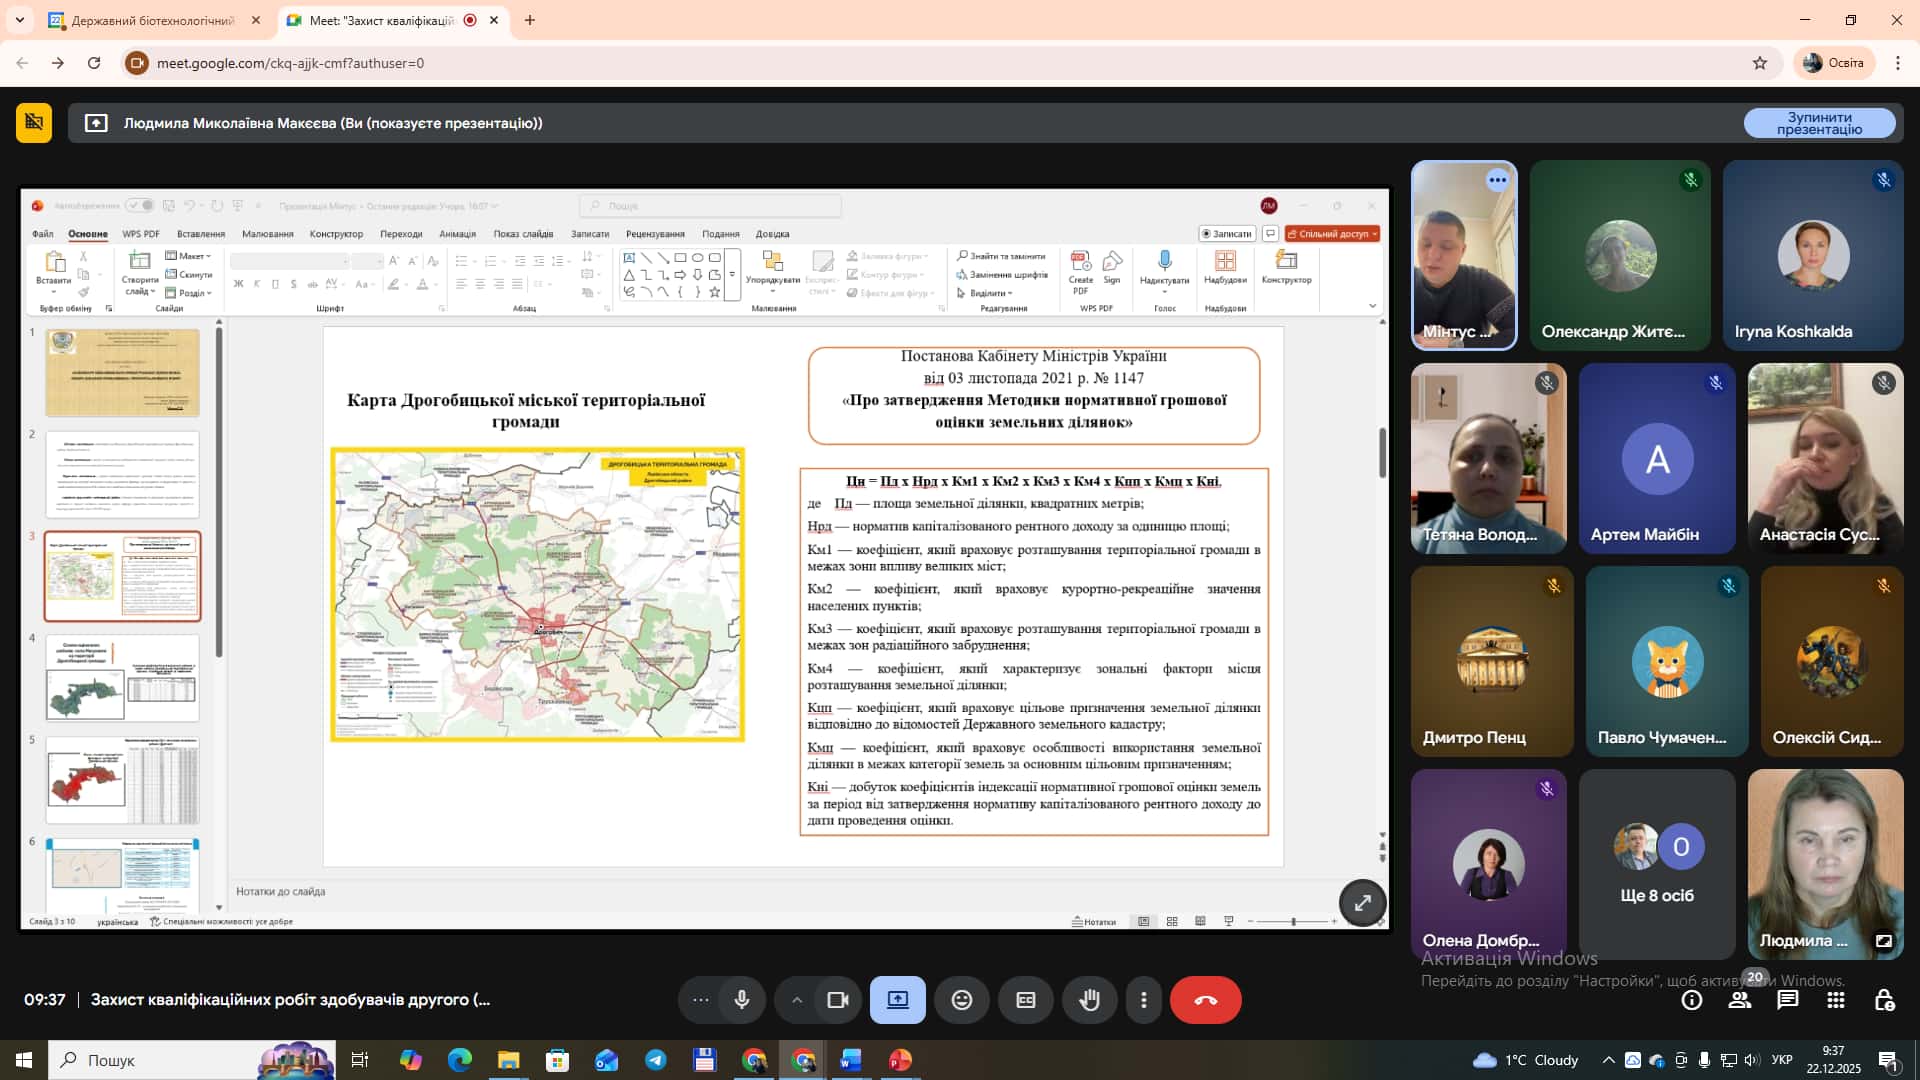Switch to Державний біотехнологічний browser tab
1920x1080 pixels.
click(152, 20)
